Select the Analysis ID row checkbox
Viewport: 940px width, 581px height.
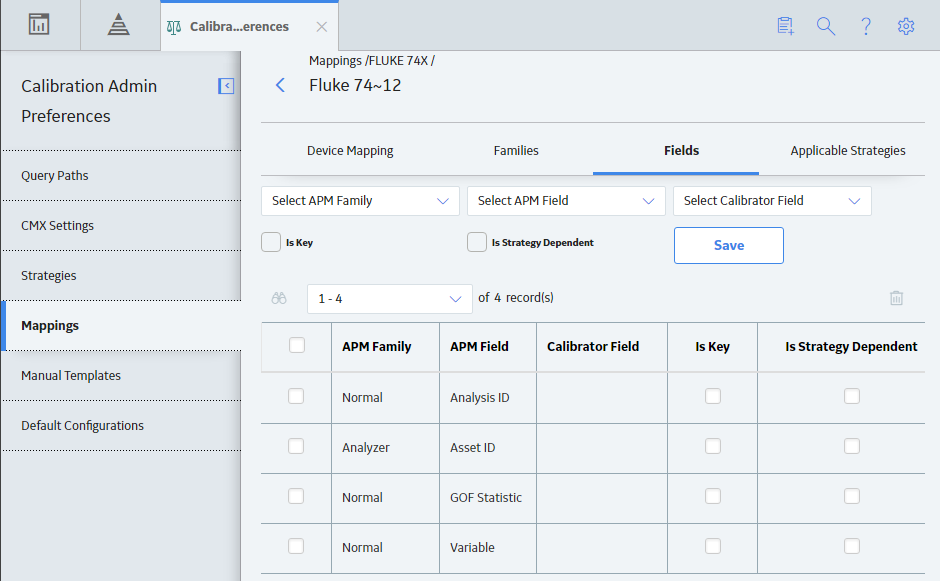pos(296,396)
